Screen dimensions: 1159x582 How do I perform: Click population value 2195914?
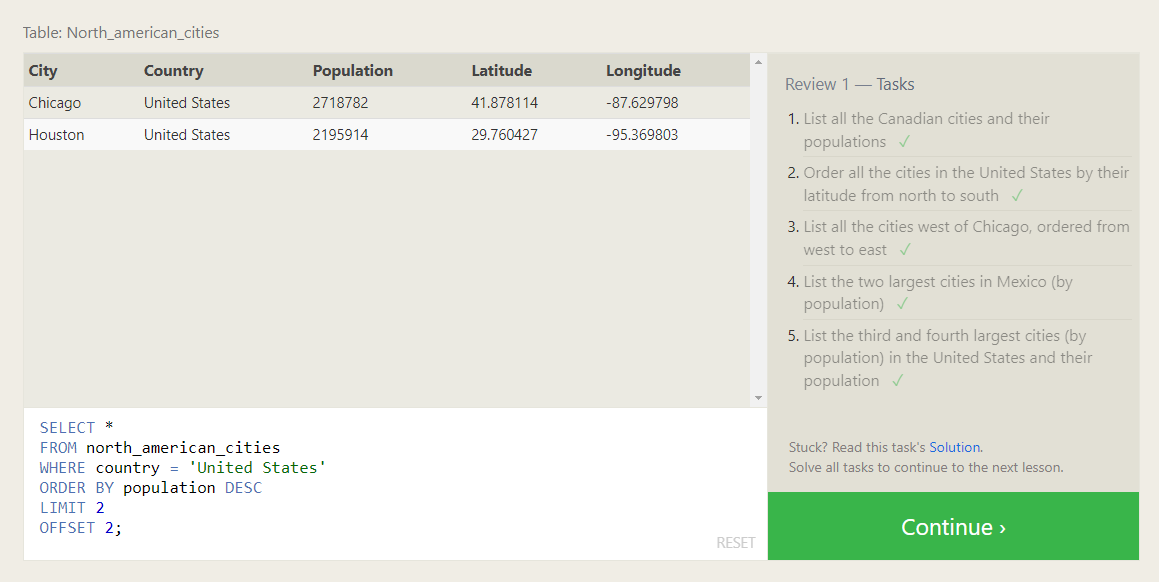tap(340, 135)
